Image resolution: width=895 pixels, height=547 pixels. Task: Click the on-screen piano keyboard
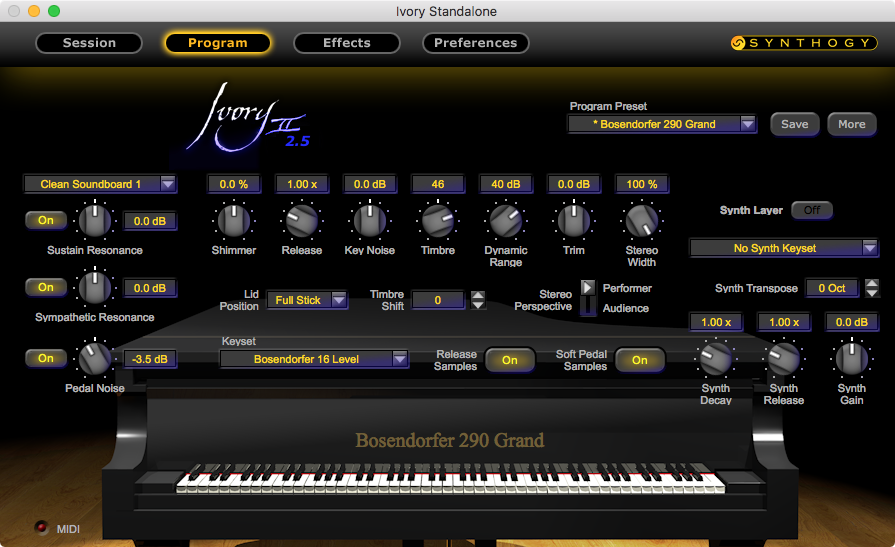pyautogui.click(x=450, y=478)
